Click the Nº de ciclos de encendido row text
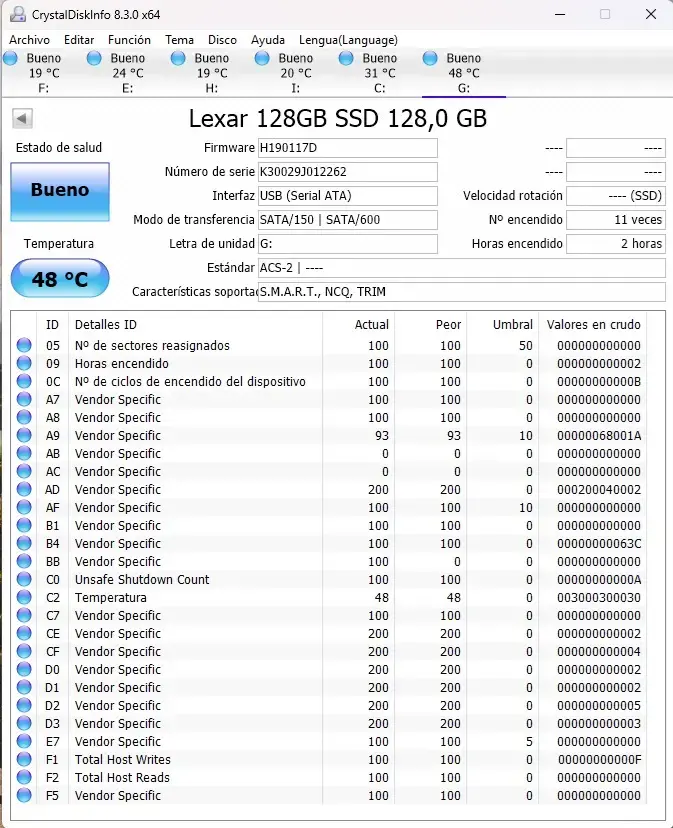This screenshot has height=828, width=673. (x=190, y=381)
